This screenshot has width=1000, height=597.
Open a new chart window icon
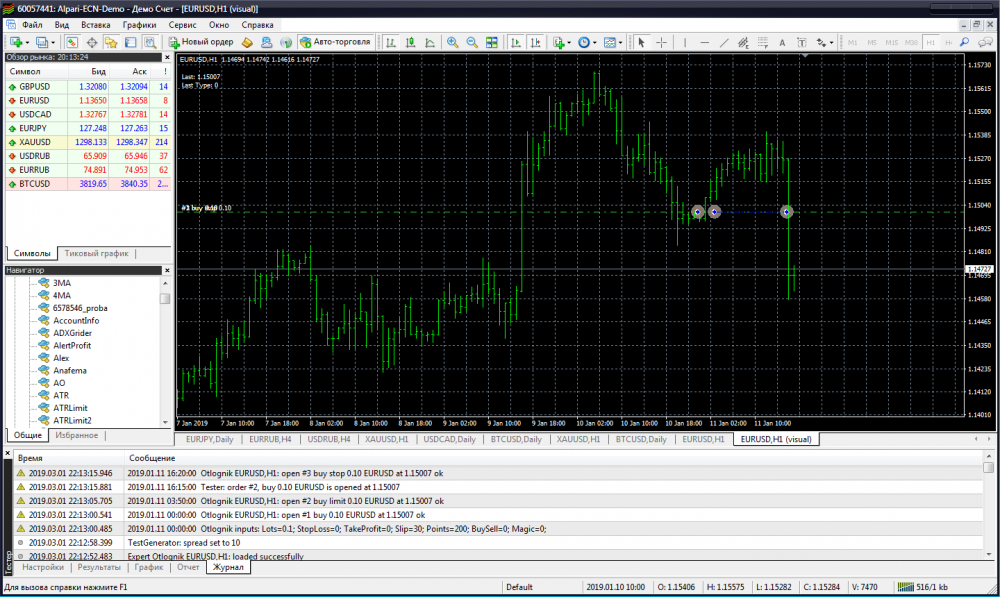point(16,42)
